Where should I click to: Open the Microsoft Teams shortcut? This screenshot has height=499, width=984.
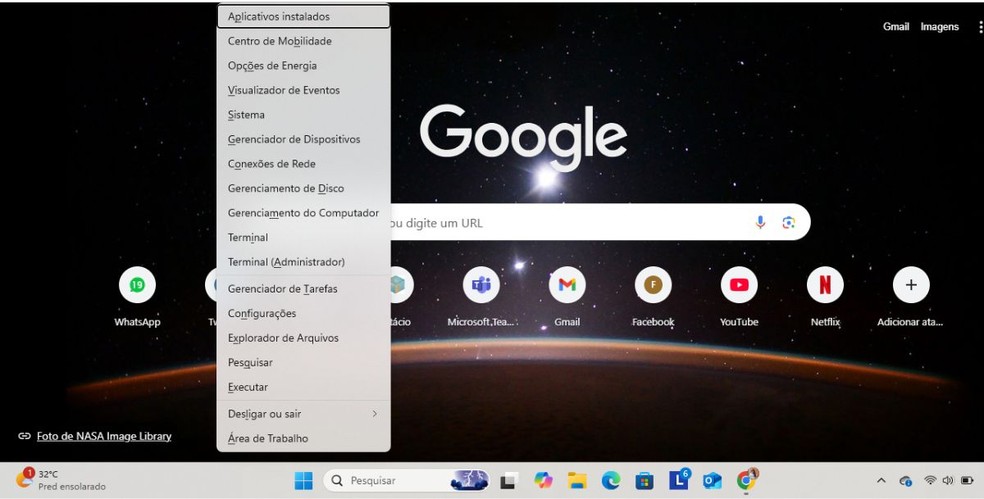pos(481,286)
